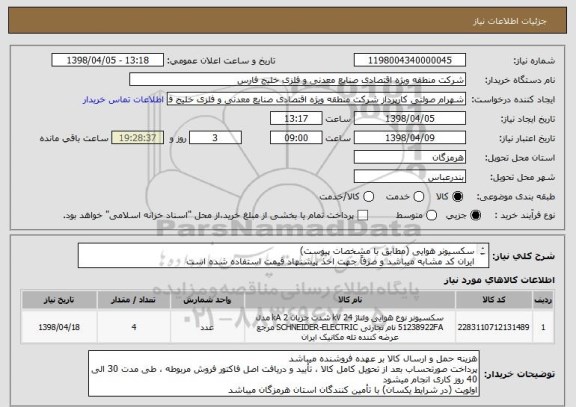Click the تاریخ ایجاد نیاز date field
The image size is (576, 407).
pos(410,119)
